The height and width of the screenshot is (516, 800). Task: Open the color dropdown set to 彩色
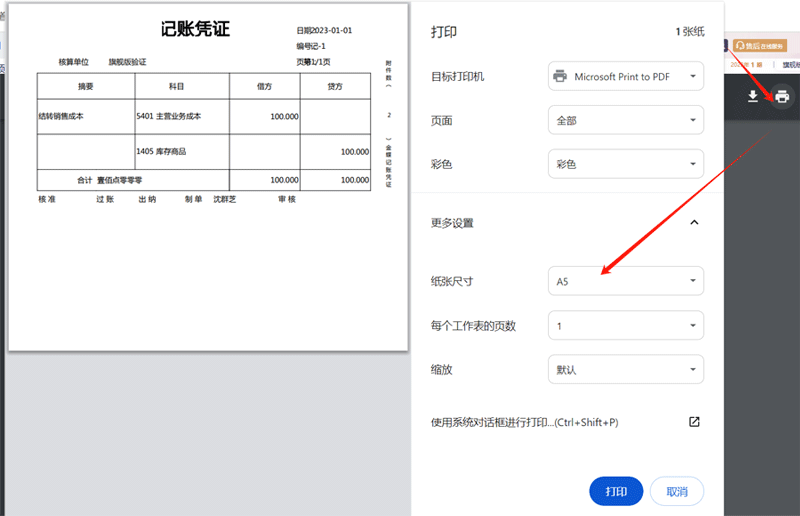coord(626,164)
